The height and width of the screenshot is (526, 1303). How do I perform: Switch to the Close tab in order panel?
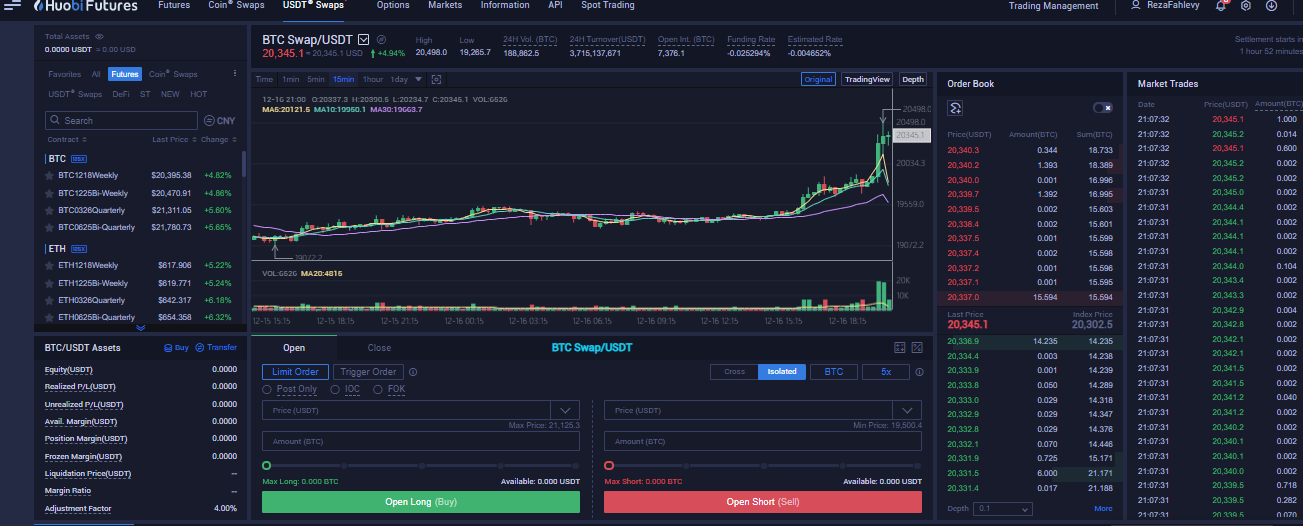click(379, 348)
